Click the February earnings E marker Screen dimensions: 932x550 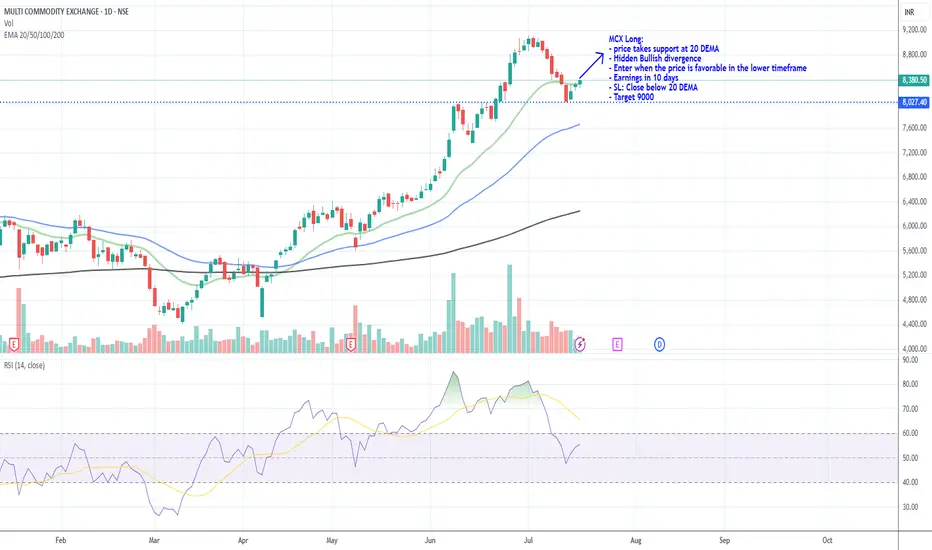[13, 344]
